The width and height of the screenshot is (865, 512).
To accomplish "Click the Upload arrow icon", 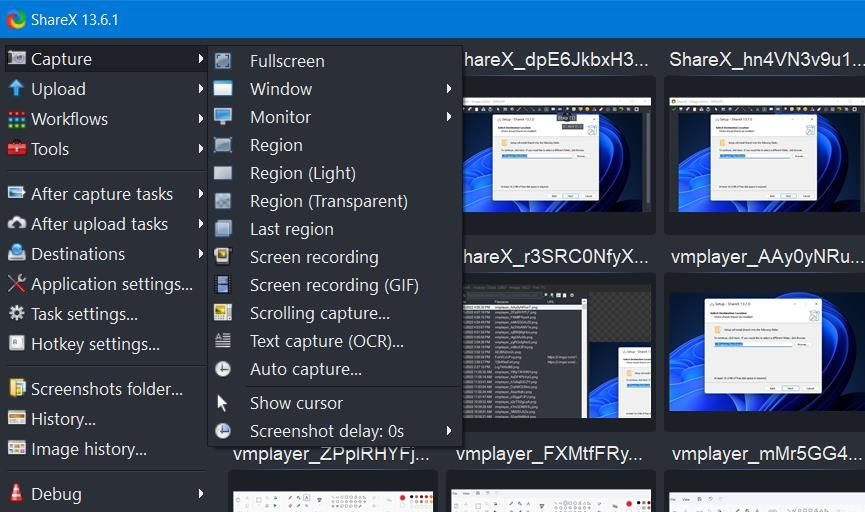I will [x=17, y=88].
